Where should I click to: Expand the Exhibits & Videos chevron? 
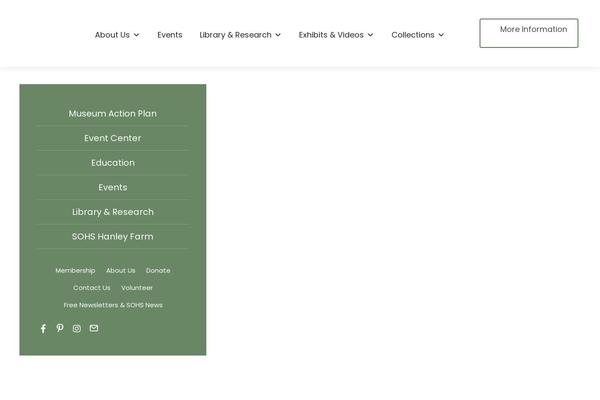pyautogui.click(x=370, y=35)
